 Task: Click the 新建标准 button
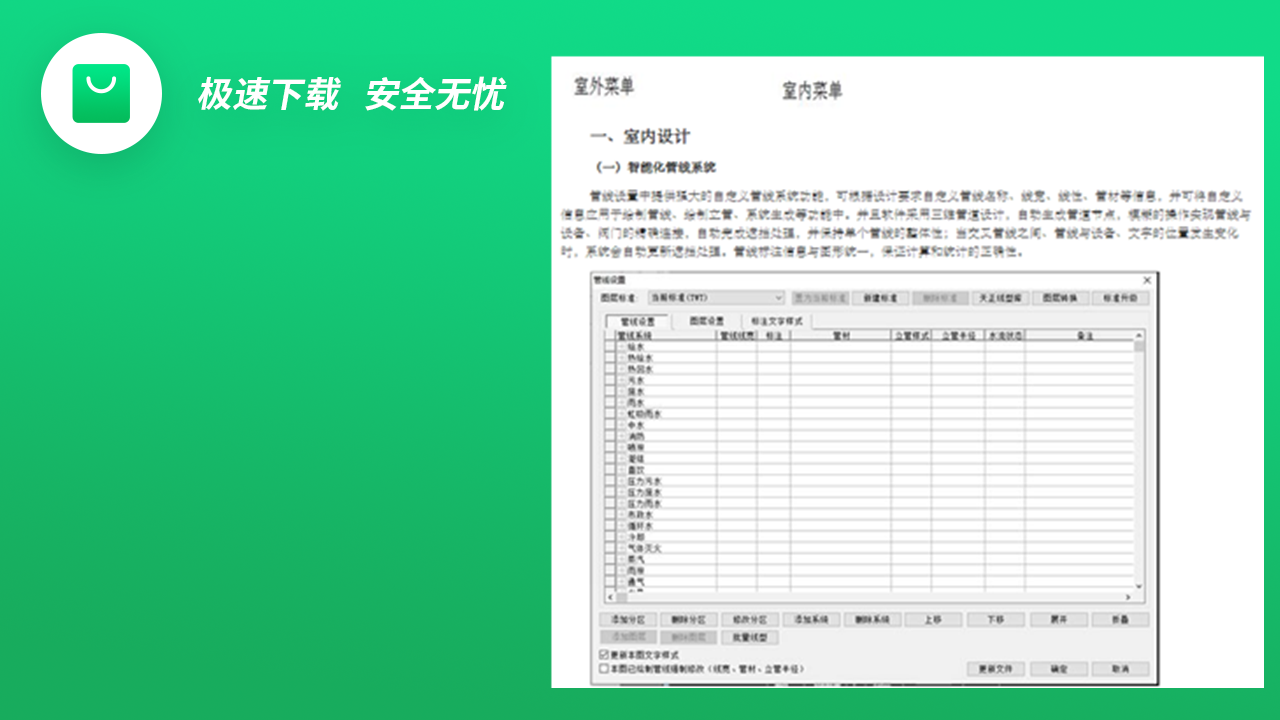click(x=880, y=298)
